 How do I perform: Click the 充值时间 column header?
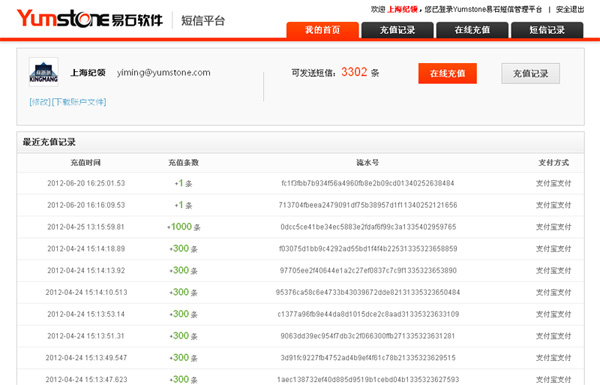[x=86, y=163]
